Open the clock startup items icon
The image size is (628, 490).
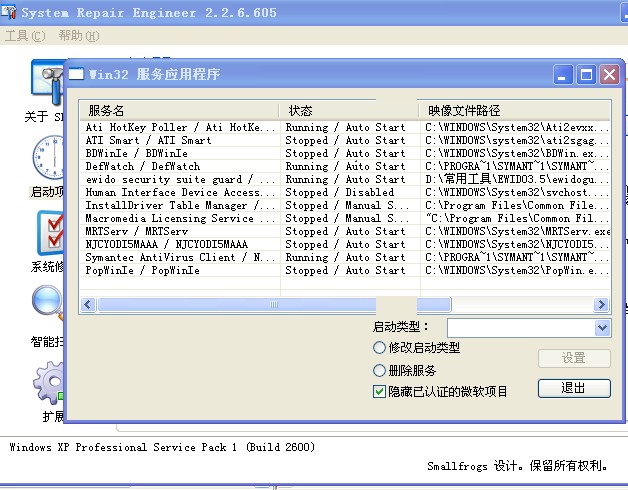[x=48, y=157]
